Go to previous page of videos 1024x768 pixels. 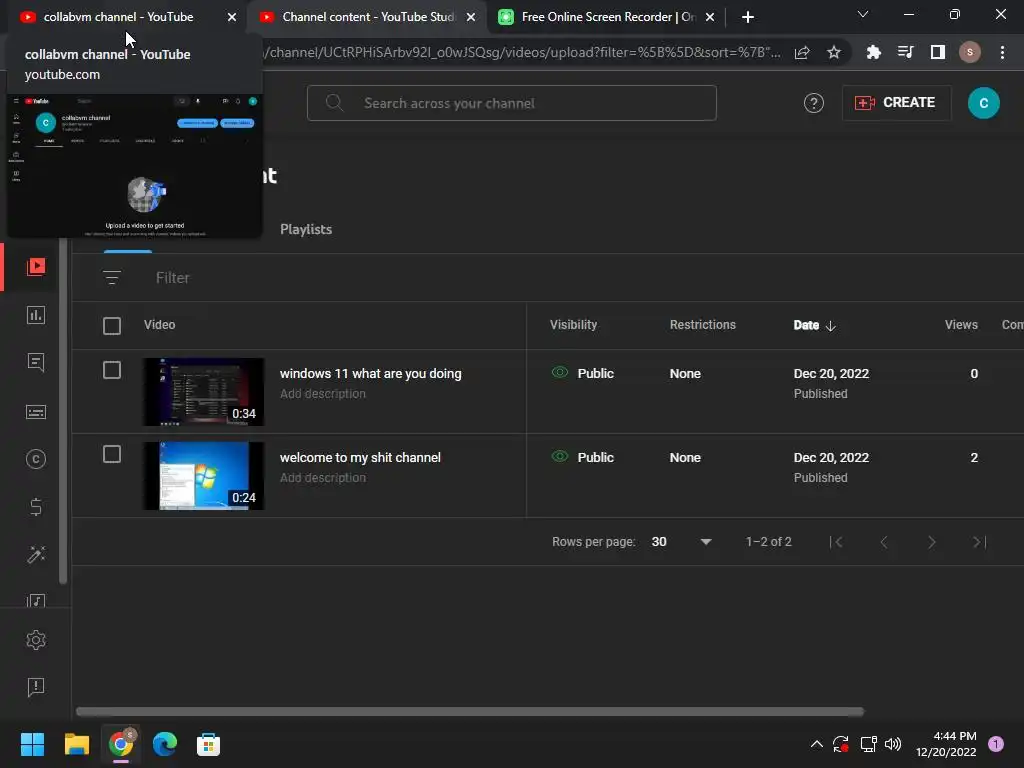(884, 542)
